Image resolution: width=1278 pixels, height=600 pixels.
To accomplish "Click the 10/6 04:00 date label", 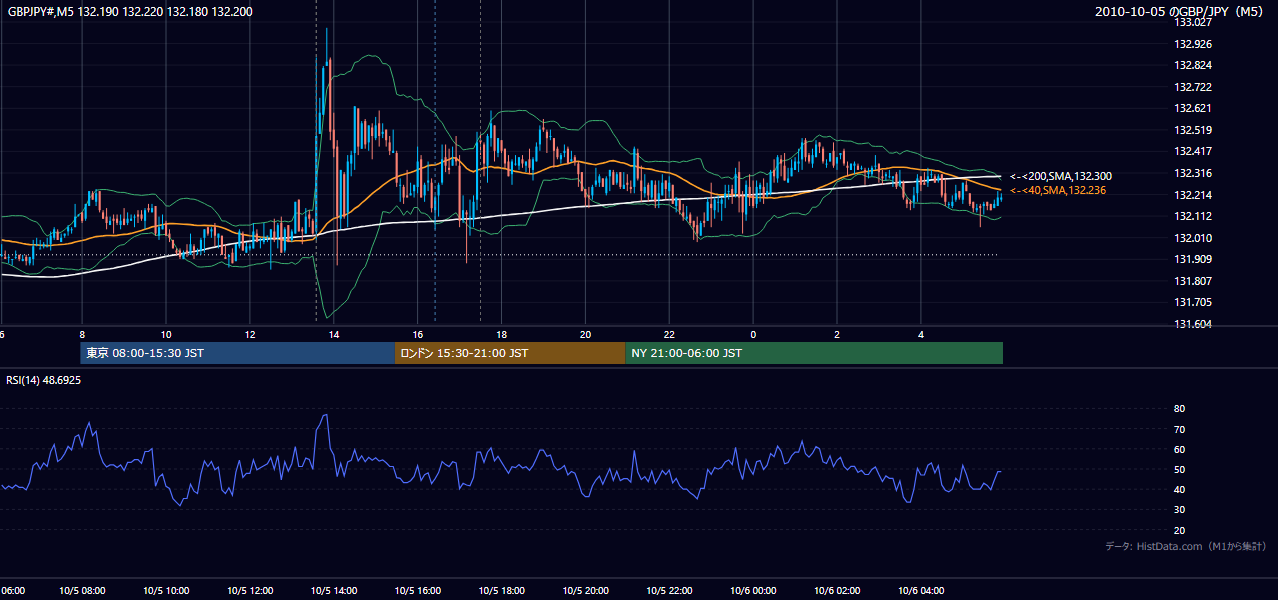I will pyautogui.click(x=921, y=591).
